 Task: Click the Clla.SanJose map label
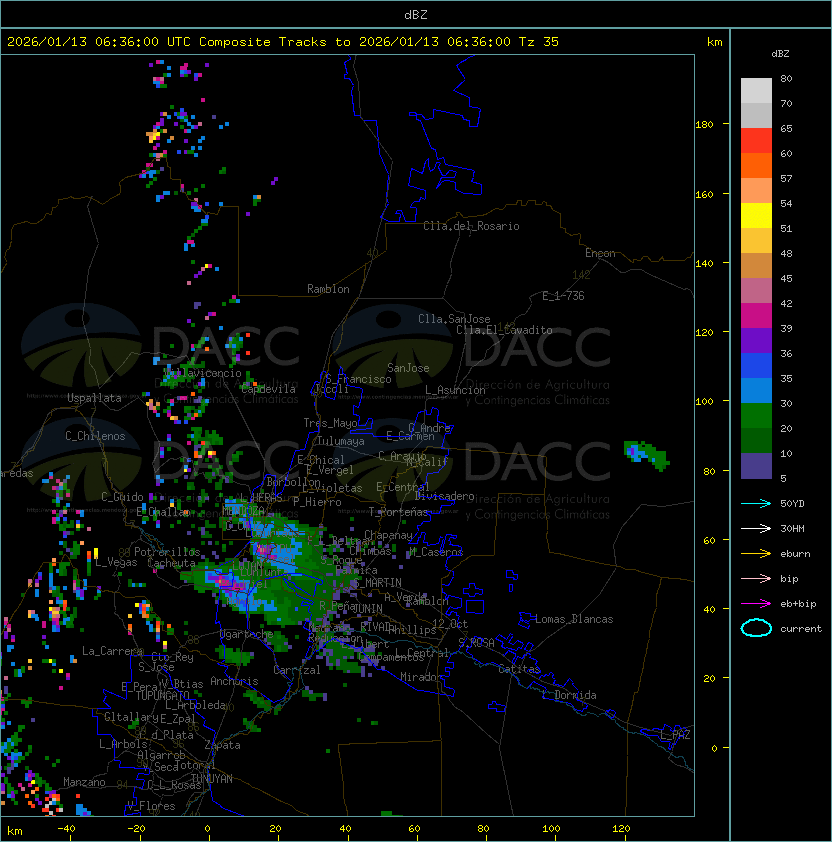[x=454, y=319]
